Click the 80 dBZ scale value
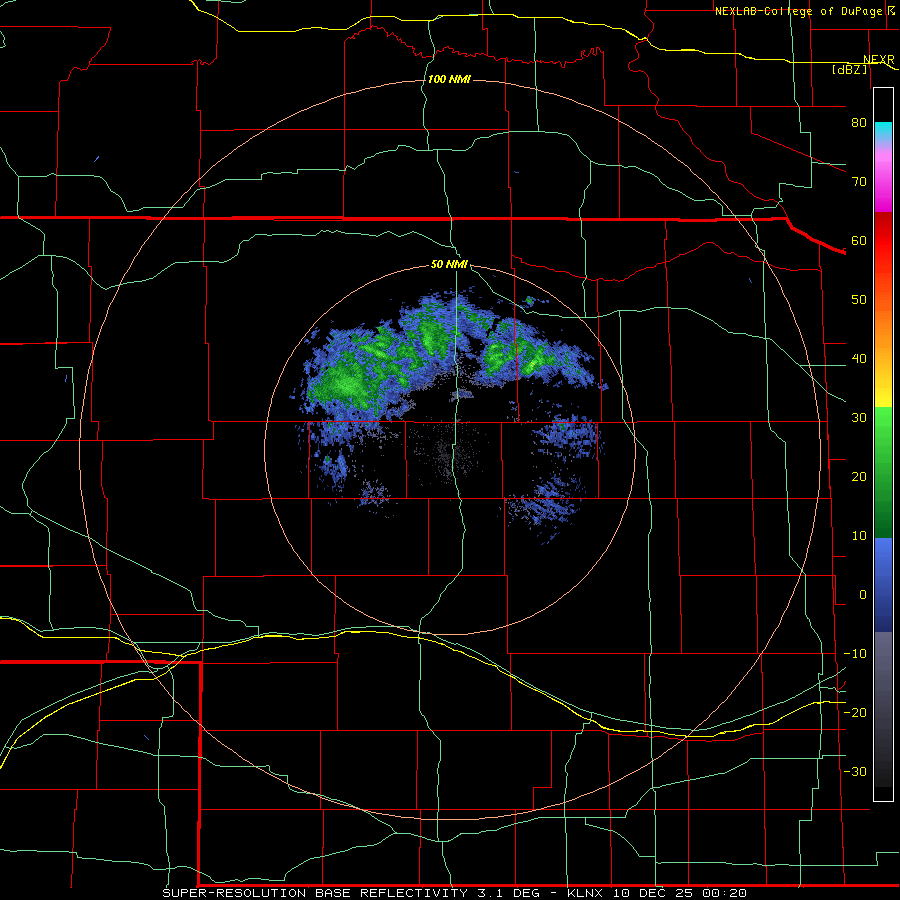Image resolution: width=900 pixels, height=900 pixels. 859,122
